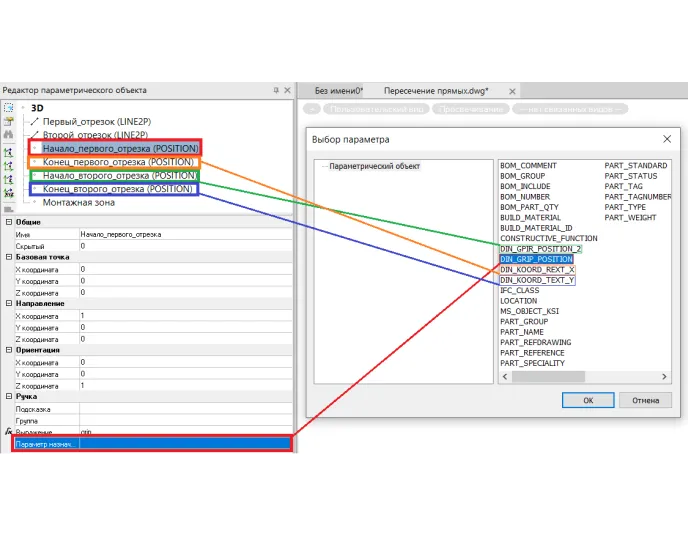Screen dimensions: 688x537
Task: Switch to the Без имени0 tab
Action: point(338,91)
